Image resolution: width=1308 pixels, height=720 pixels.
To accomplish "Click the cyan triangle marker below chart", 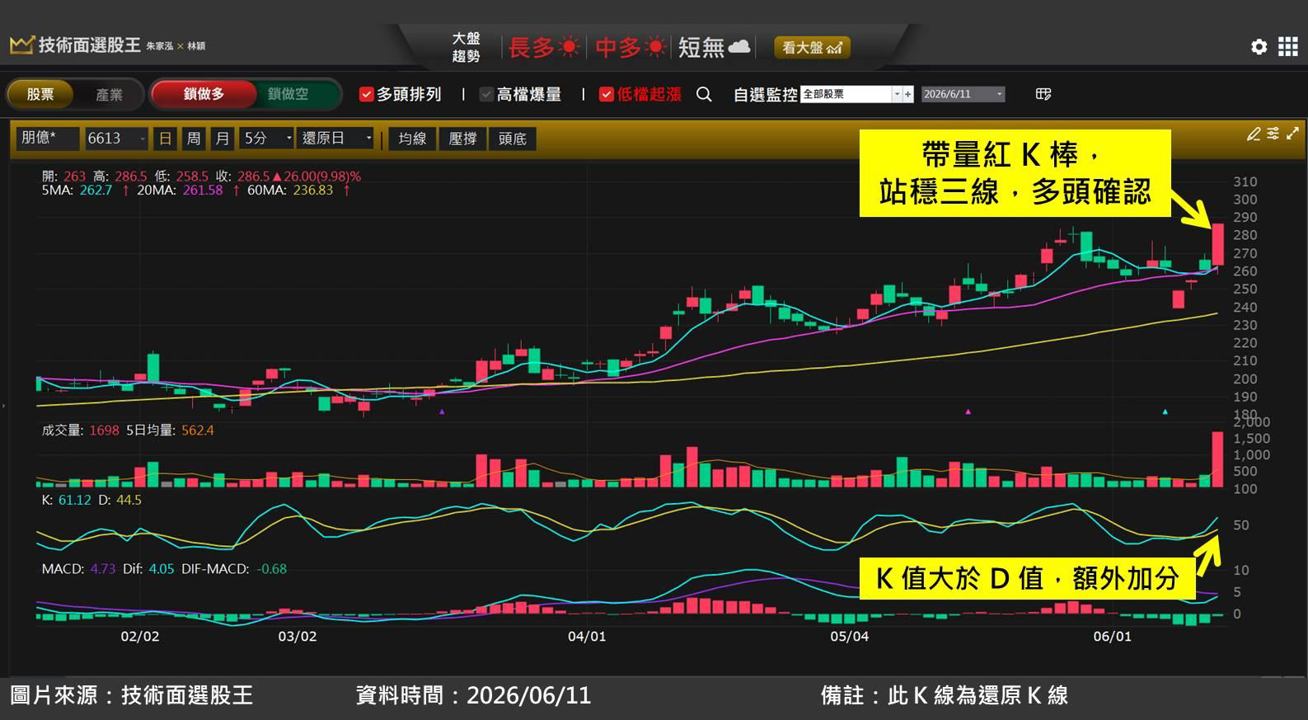I will (x=1166, y=411).
